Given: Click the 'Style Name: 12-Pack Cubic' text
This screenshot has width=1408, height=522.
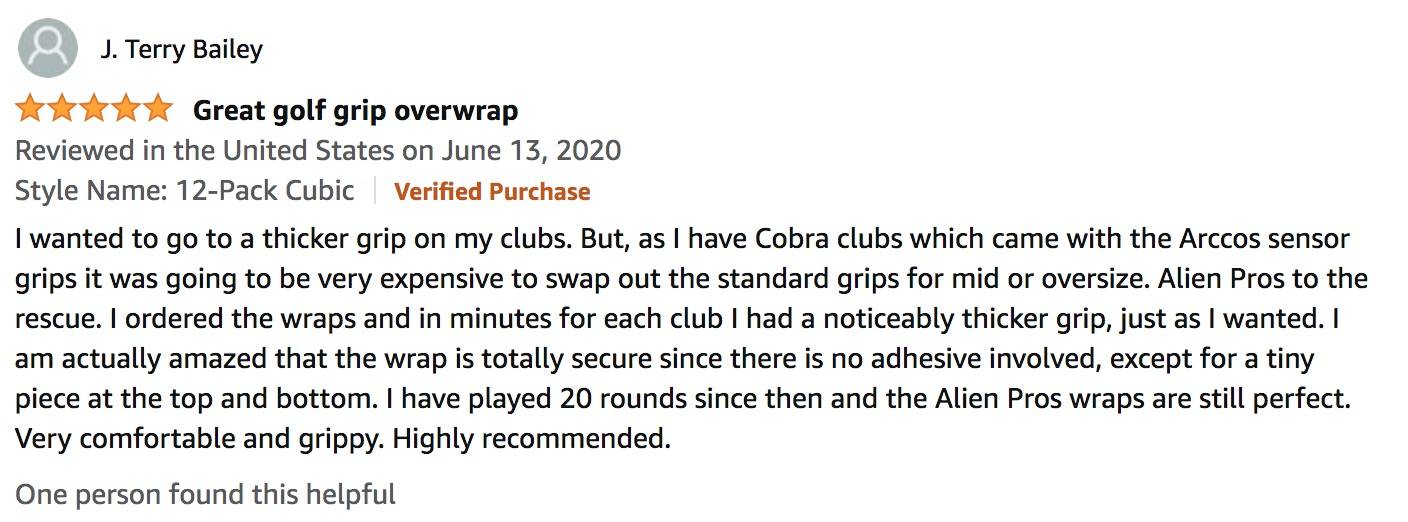Looking at the screenshot, I should click(x=185, y=190).
